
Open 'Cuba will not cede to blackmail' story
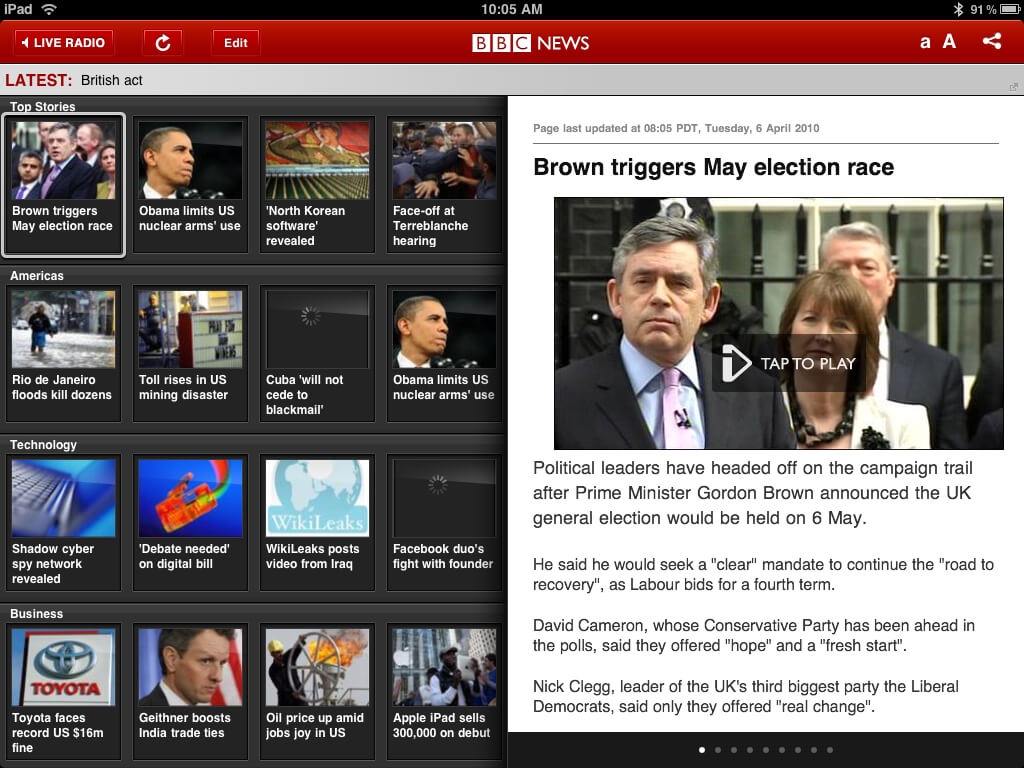[317, 353]
